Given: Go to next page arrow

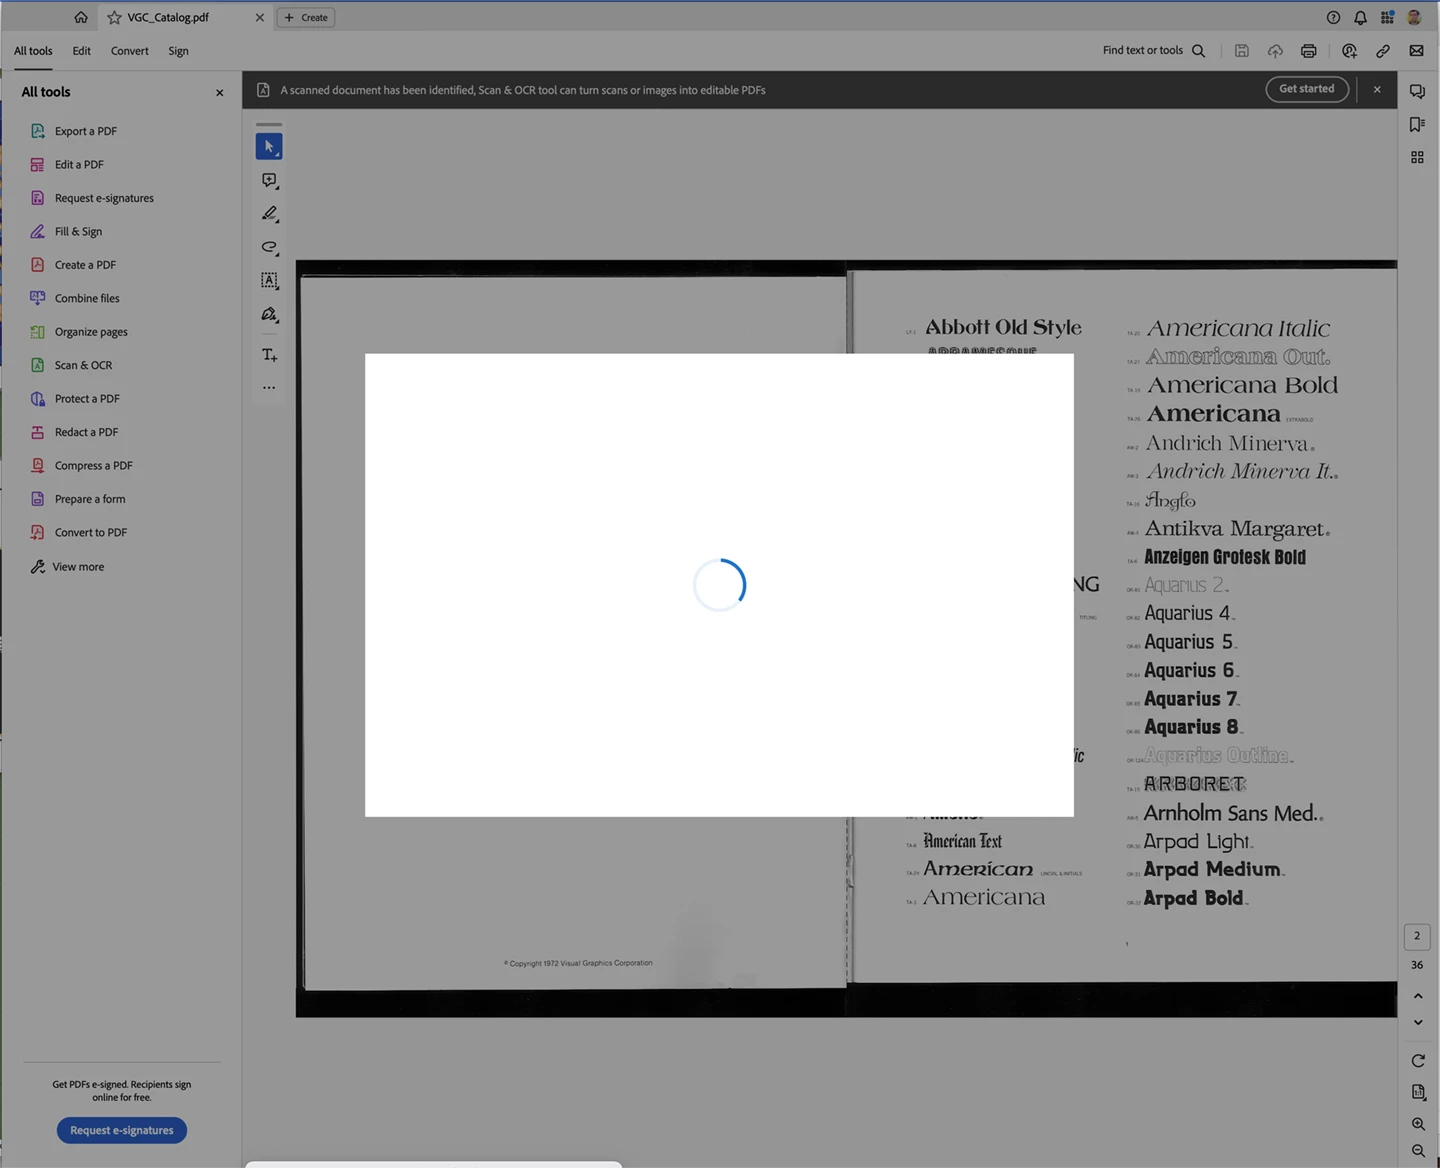Looking at the screenshot, I should pos(1418,1022).
